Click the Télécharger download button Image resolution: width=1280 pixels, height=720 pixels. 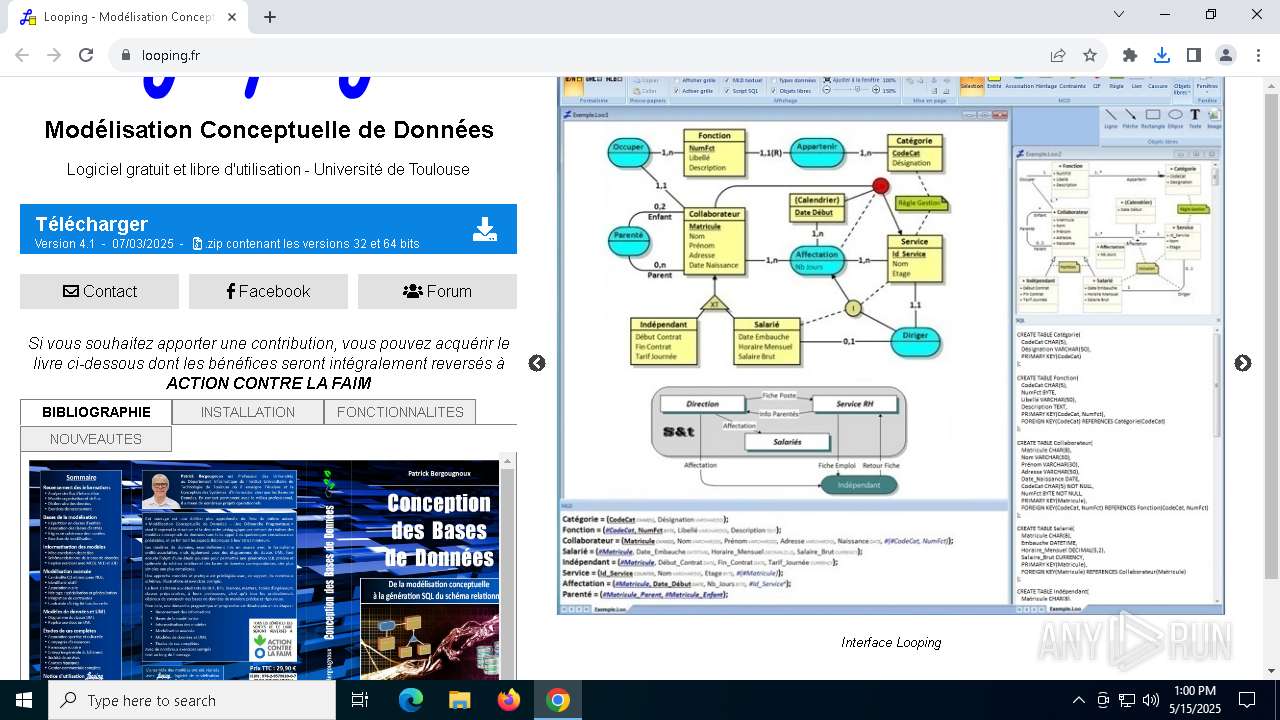(x=268, y=229)
